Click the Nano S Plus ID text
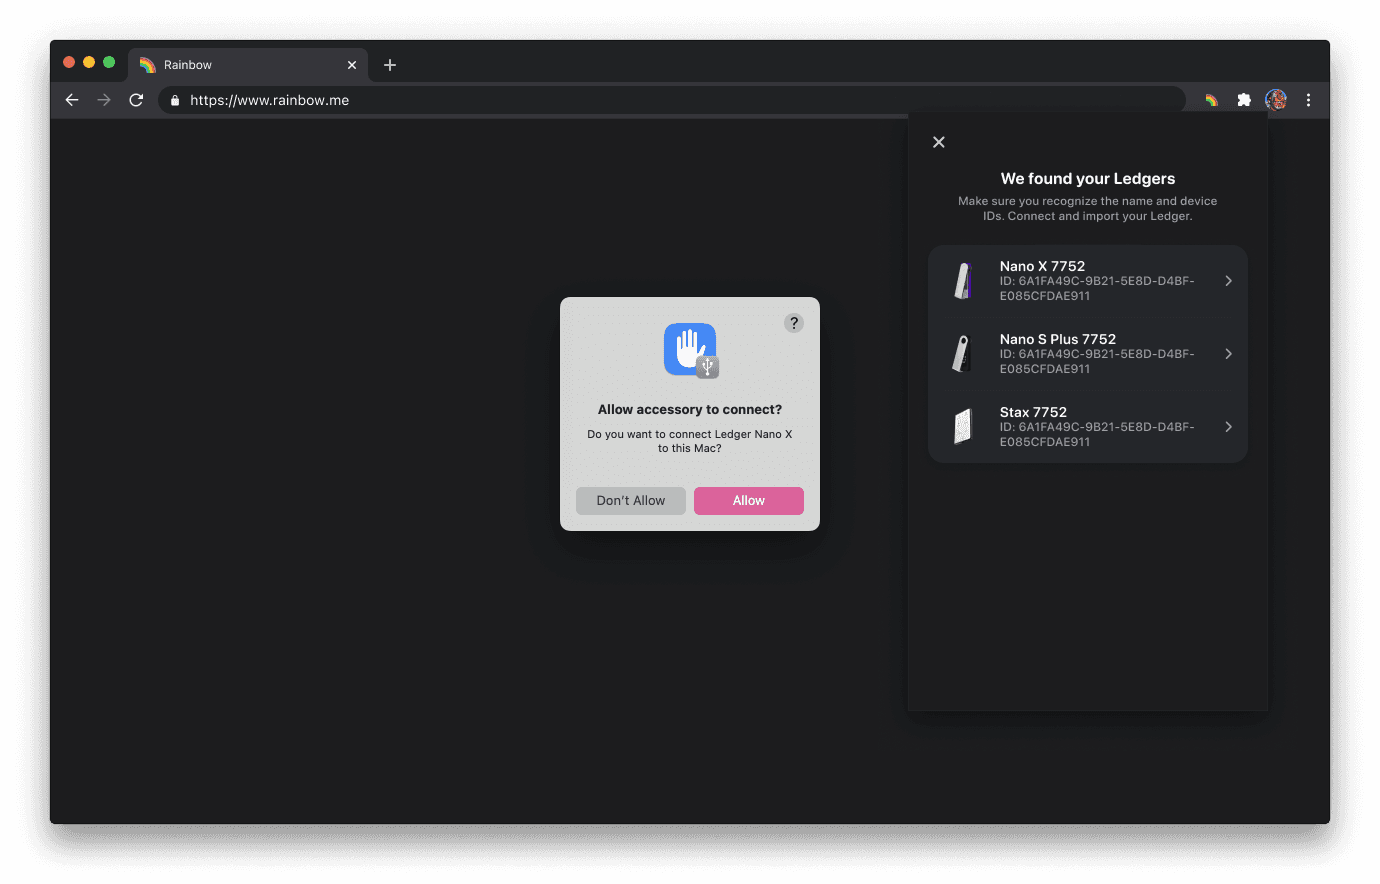The height and width of the screenshot is (884, 1380). [x=1097, y=362]
